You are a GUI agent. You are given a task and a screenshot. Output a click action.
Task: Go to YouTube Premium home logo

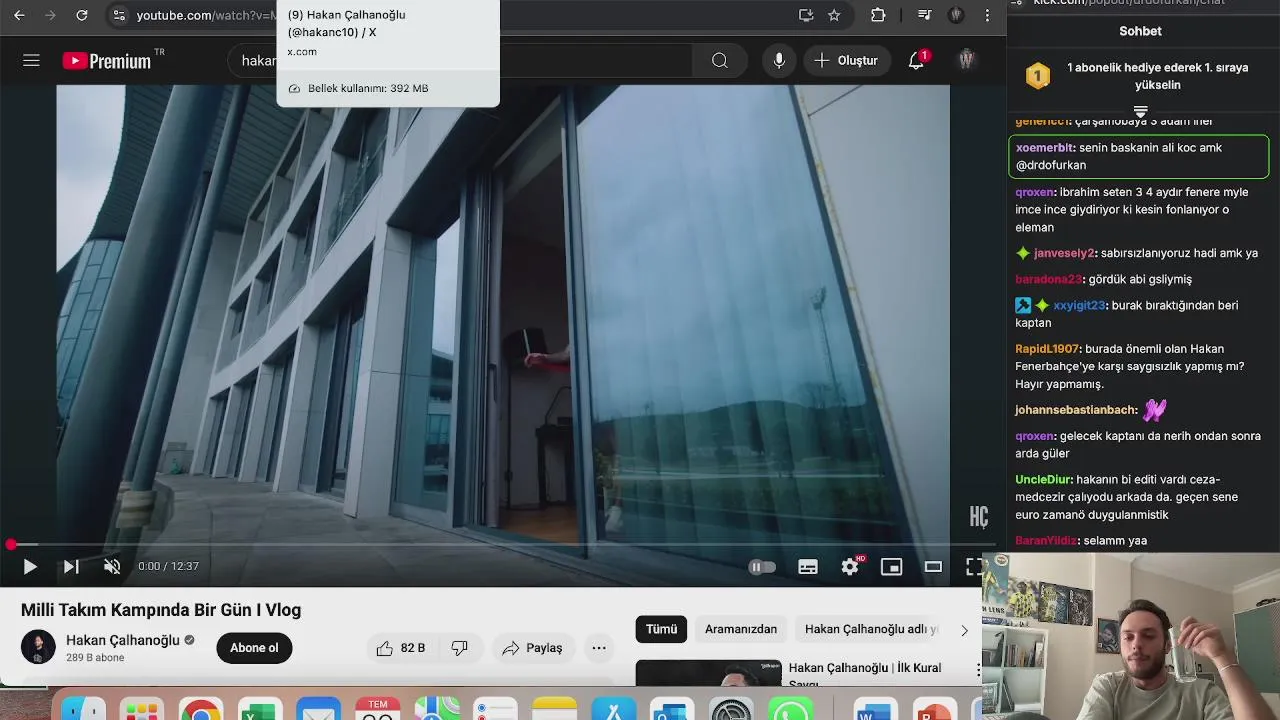coord(106,61)
